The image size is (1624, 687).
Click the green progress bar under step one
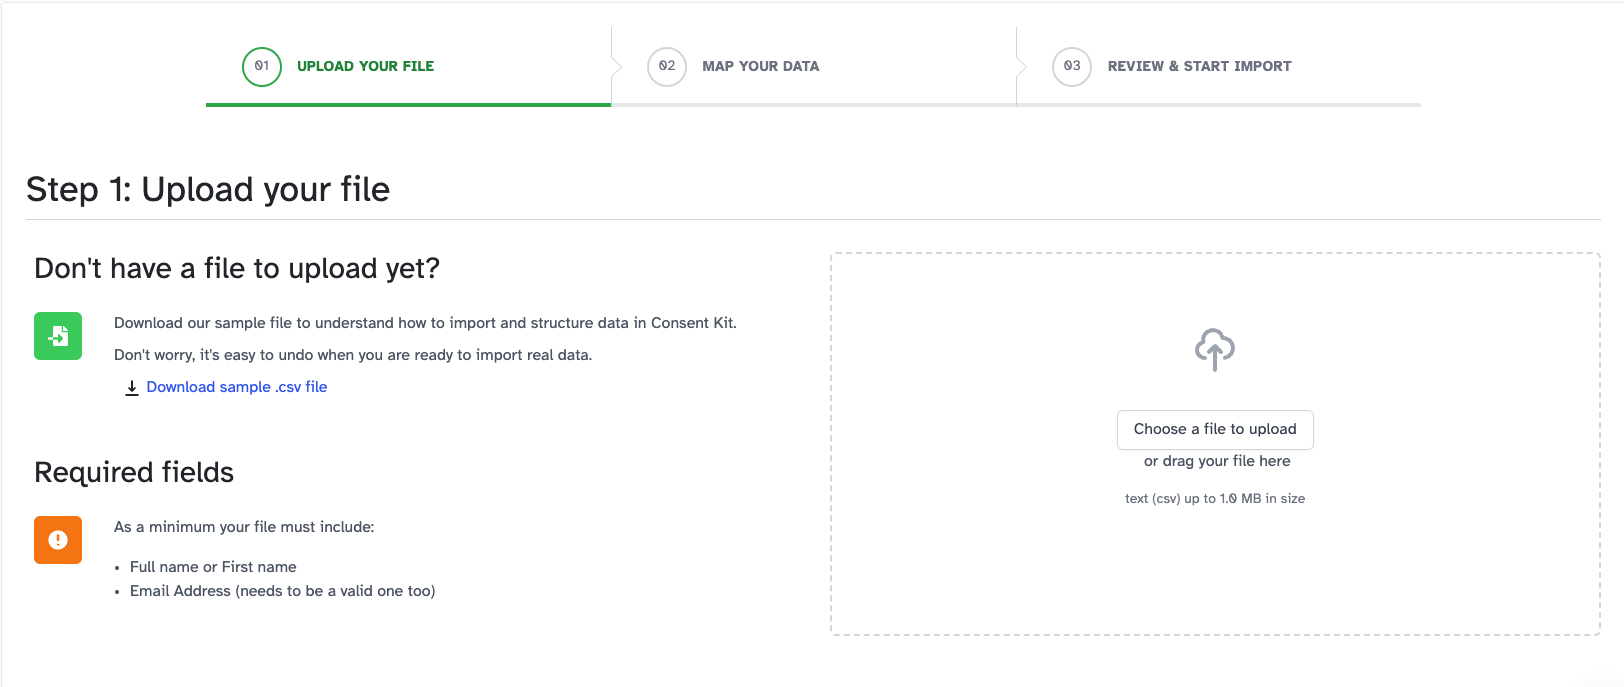point(408,104)
